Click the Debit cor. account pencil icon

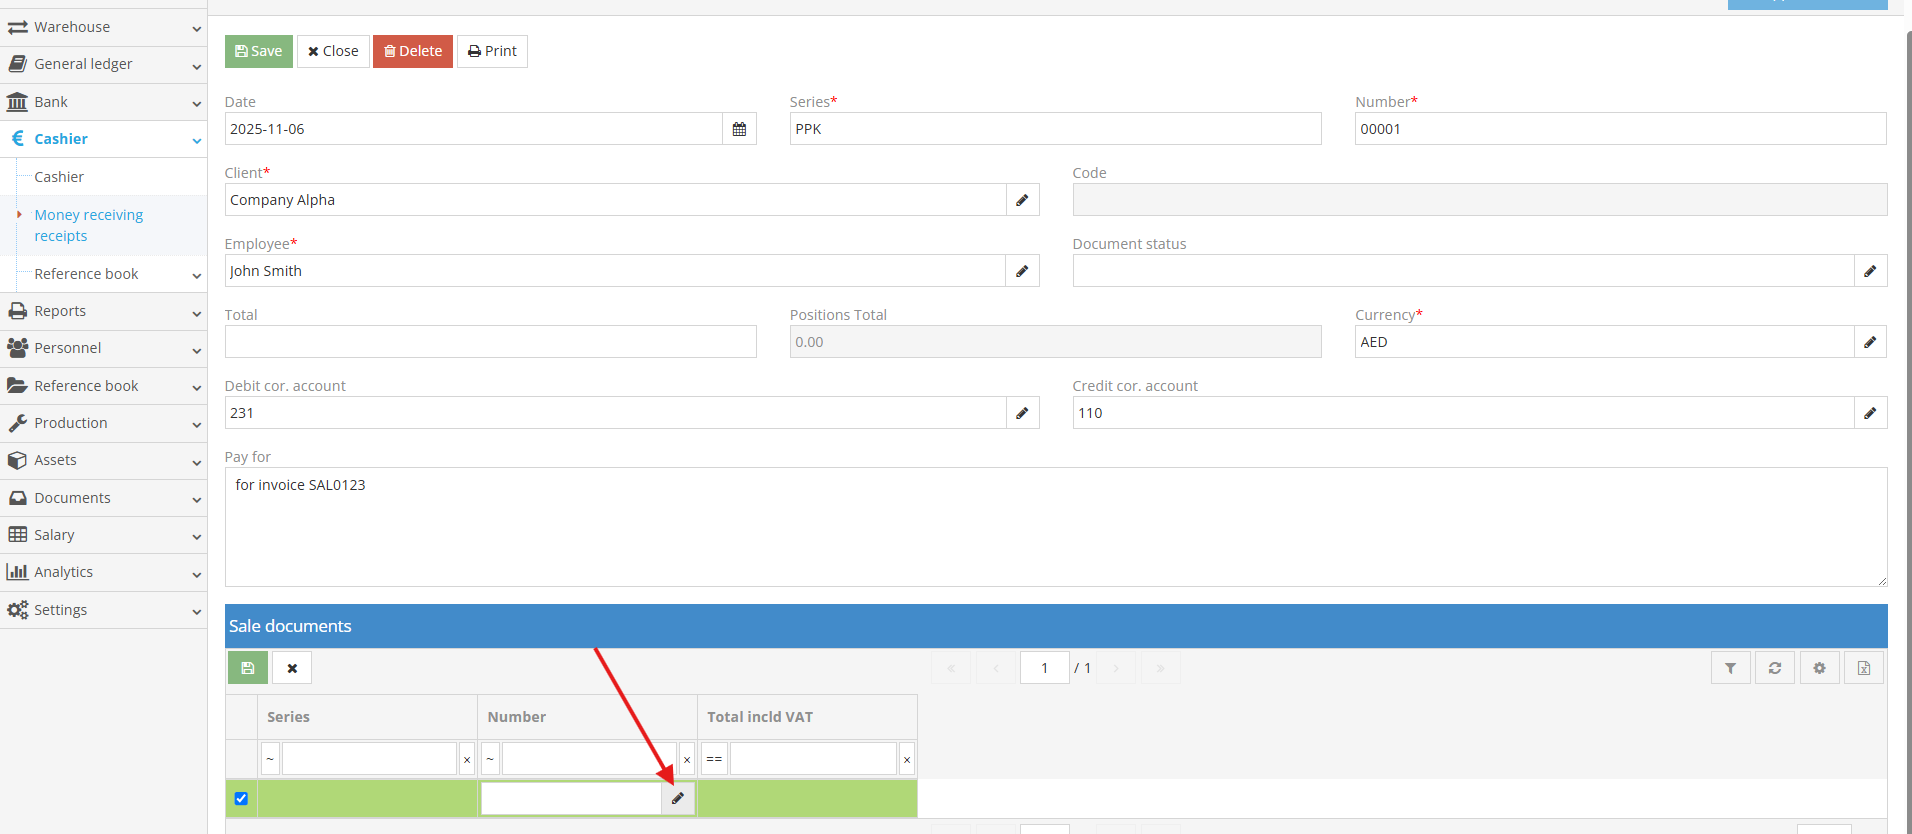tap(1022, 413)
